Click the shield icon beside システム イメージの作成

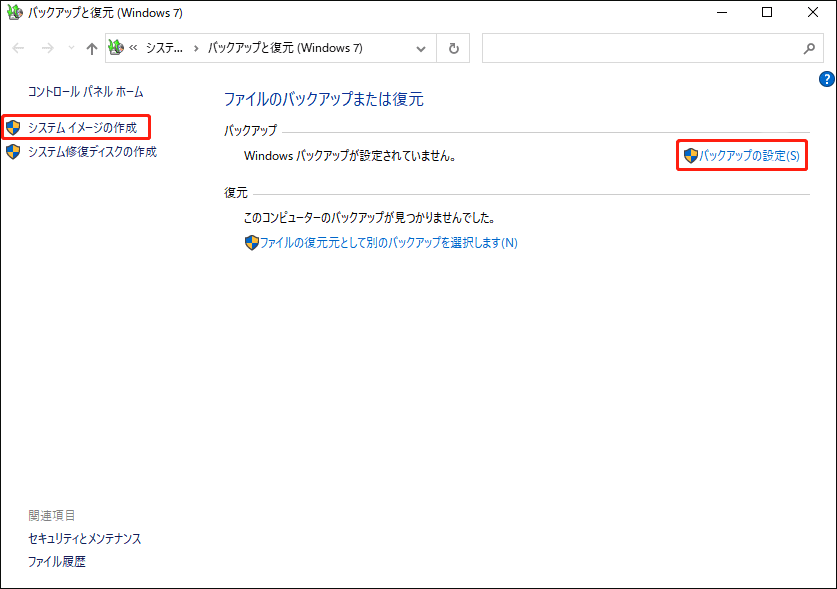pos(14,127)
